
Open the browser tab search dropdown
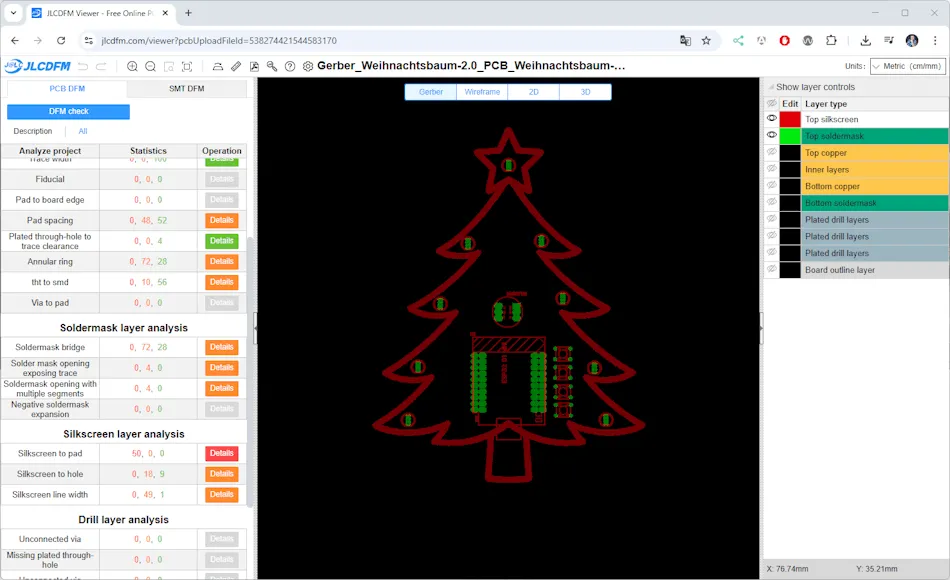13,13
